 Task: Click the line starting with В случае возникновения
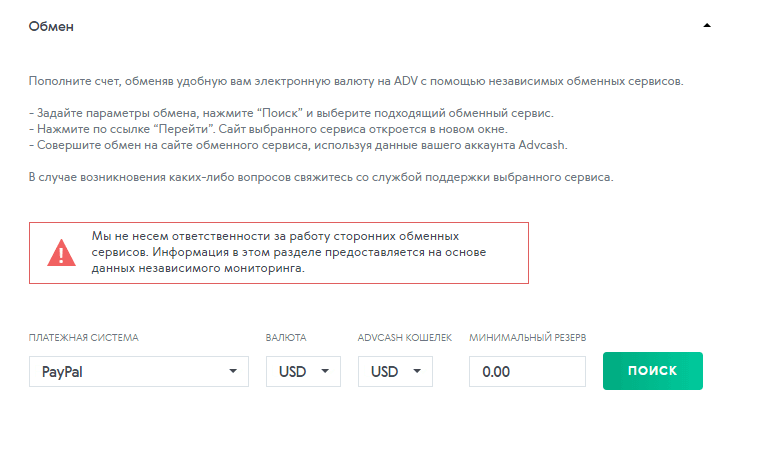[320, 177]
